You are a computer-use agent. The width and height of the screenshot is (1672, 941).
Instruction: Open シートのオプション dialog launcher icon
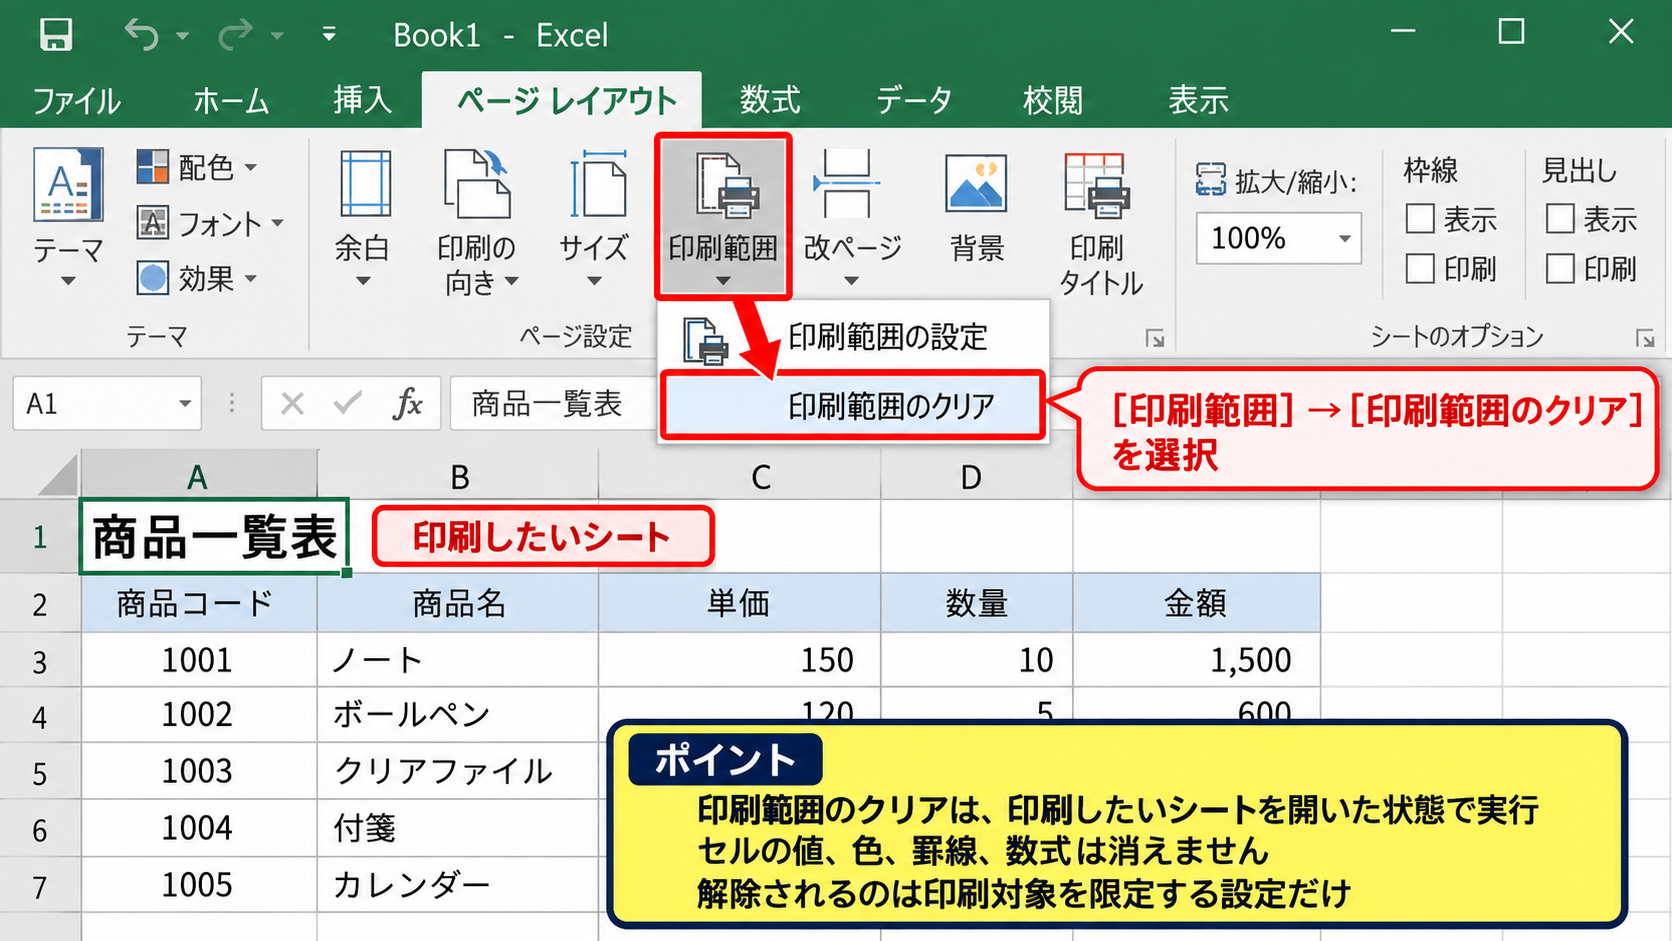(1645, 339)
